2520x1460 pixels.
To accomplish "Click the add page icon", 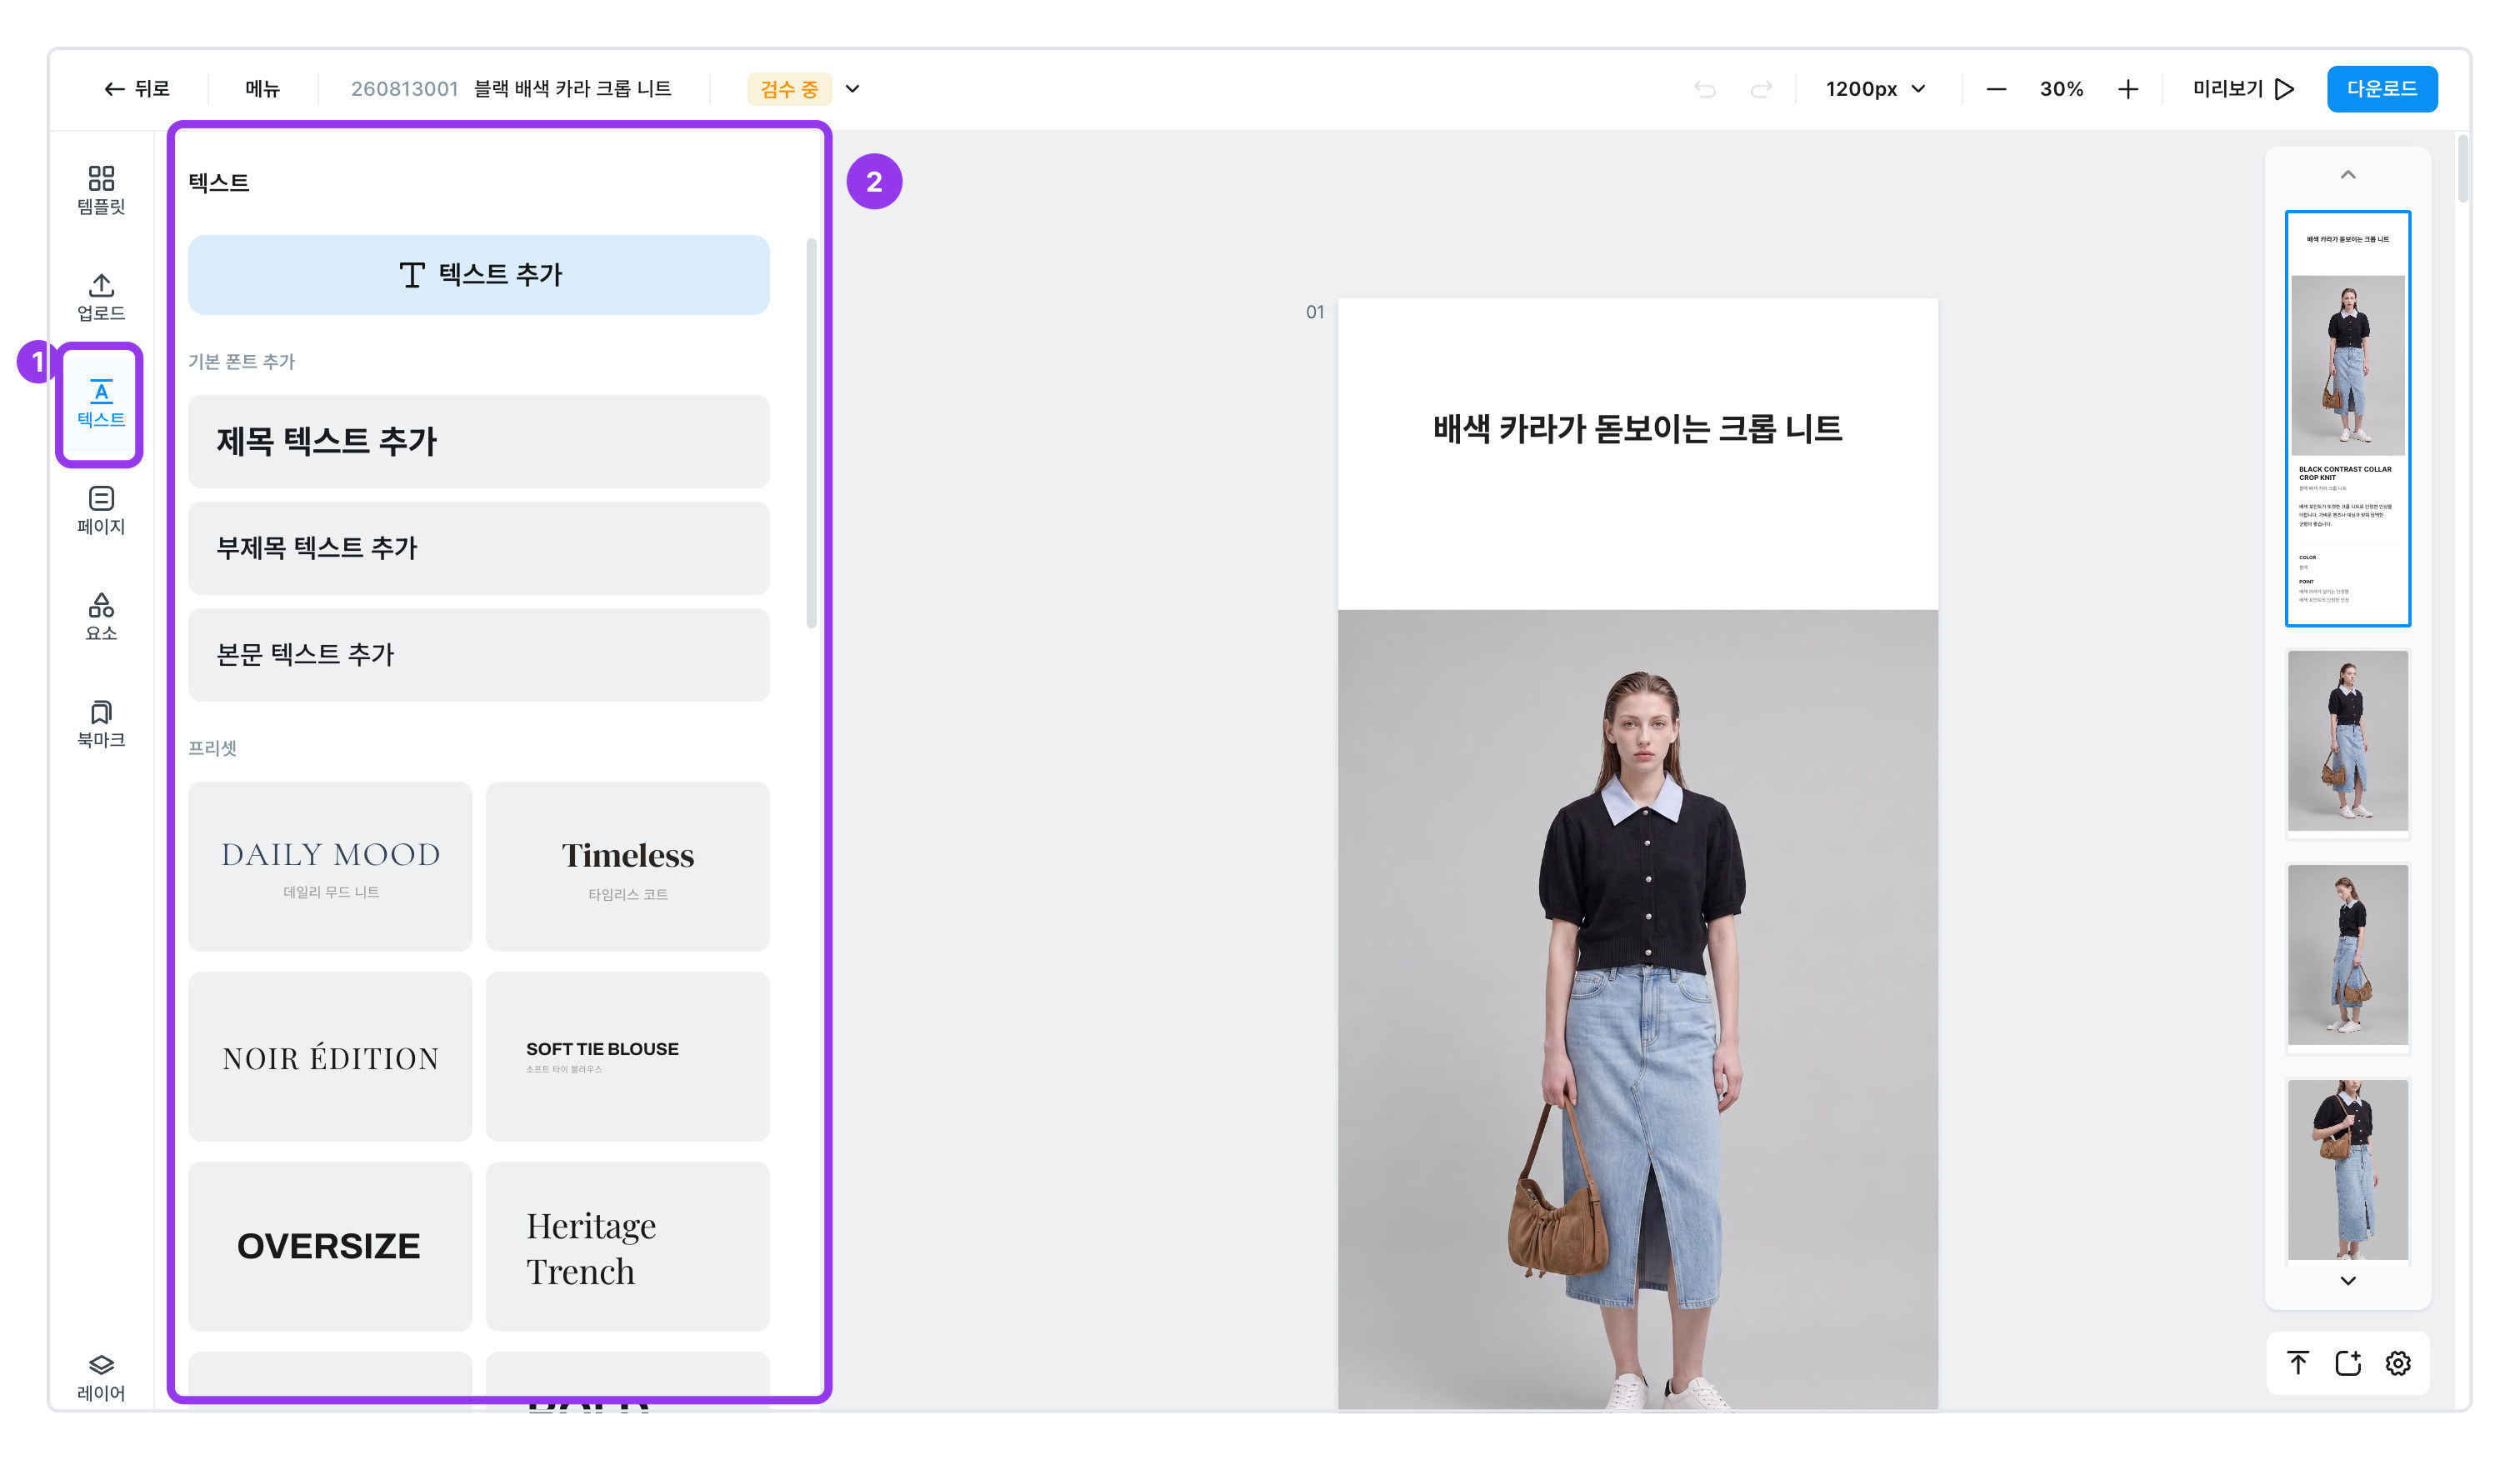I will pos(2348,1362).
